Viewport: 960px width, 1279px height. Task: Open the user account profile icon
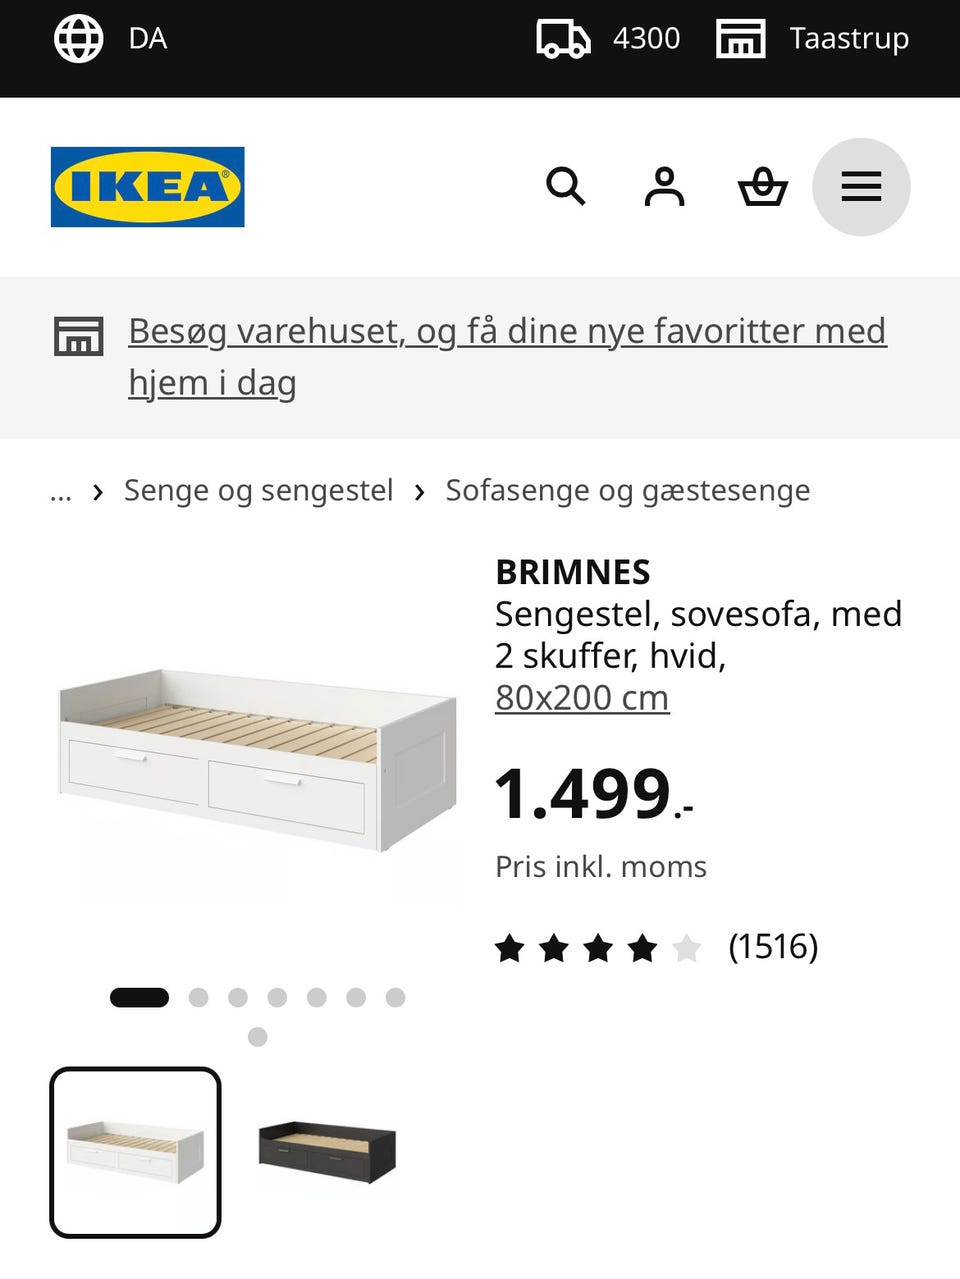pyautogui.click(x=664, y=187)
